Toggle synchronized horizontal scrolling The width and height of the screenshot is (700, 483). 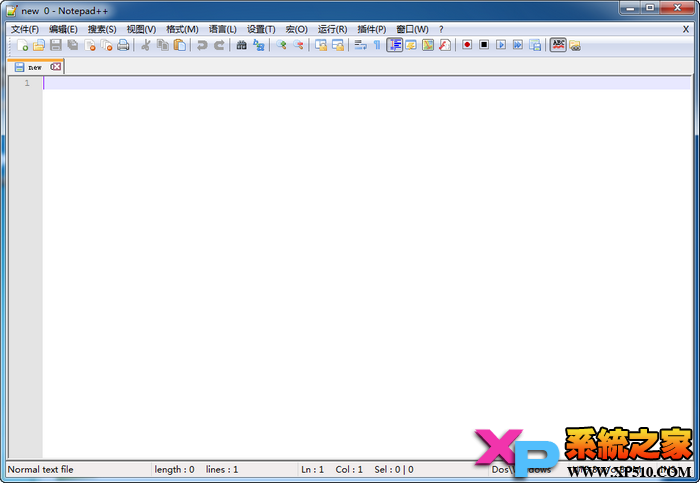[338, 45]
